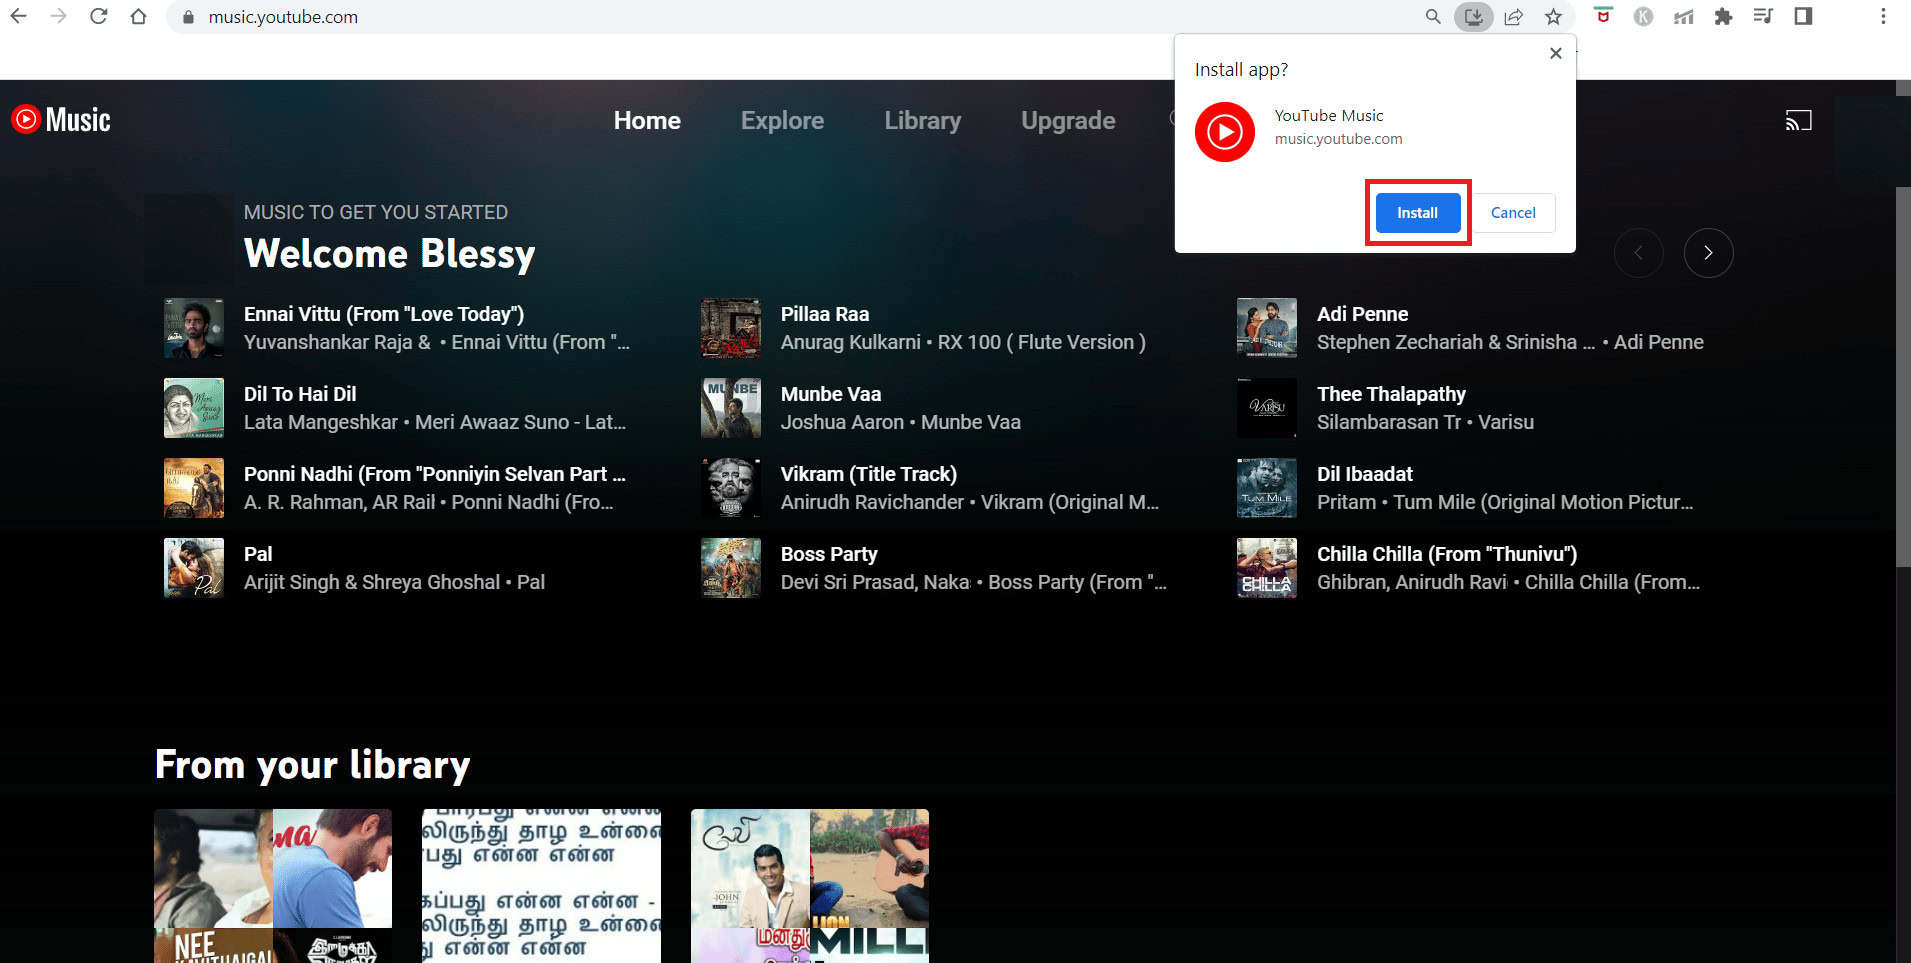This screenshot has height=963, width=1911.
Task: Open the Upgrade tab
Action: coord(1068,121)
